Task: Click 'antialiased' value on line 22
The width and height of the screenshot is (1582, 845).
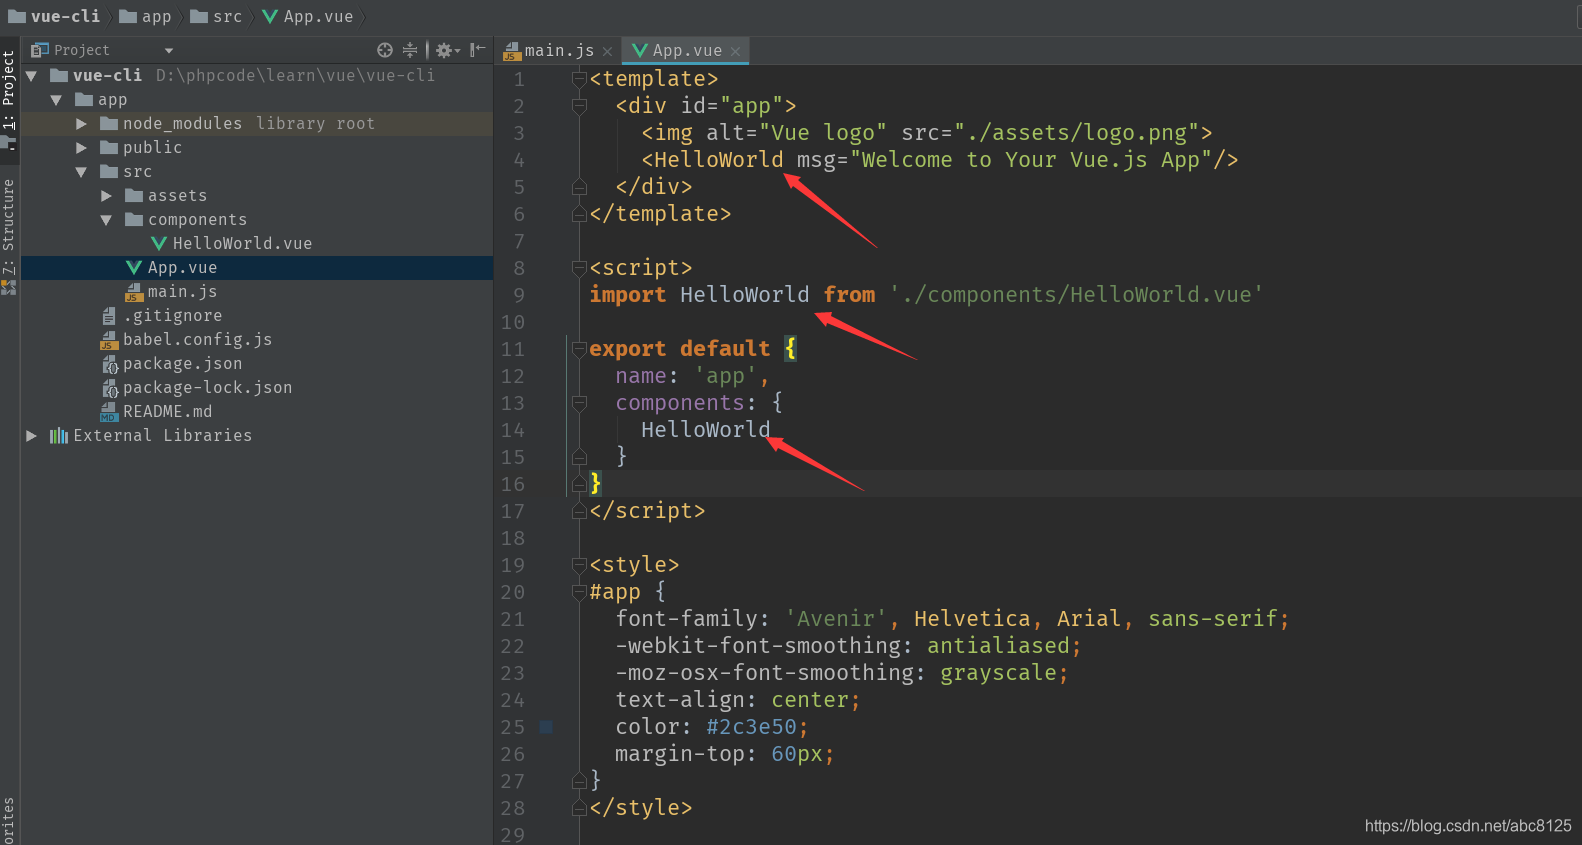Action: click(x=998, y=646)
